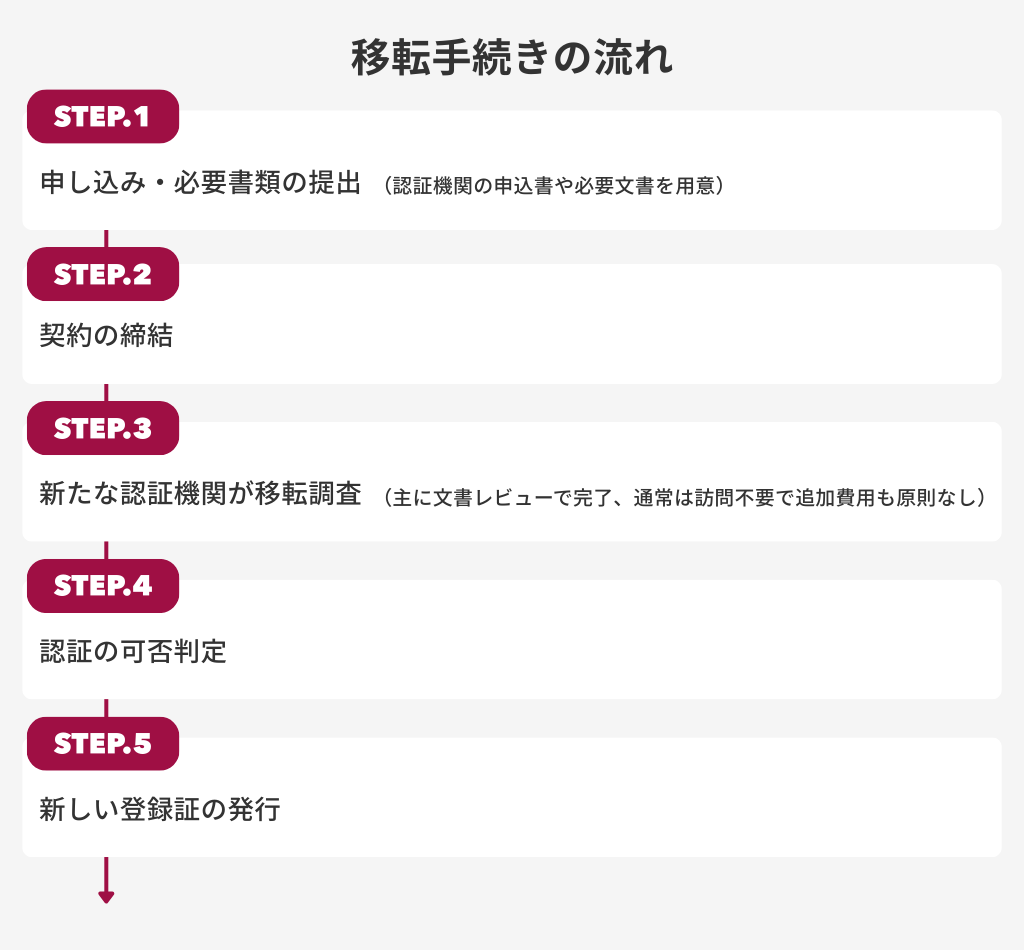Click connector line between STEP.4 and STEP.5
The height and width of the screenshot is (950, 1024).
tap(106, 708)
